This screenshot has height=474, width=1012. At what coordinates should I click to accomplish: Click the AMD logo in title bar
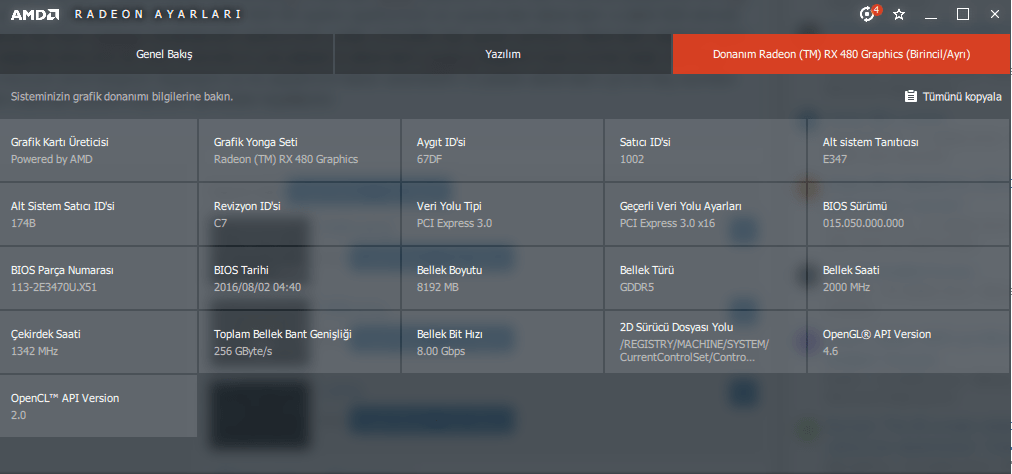pyautogui.click(x=35, y=14)
